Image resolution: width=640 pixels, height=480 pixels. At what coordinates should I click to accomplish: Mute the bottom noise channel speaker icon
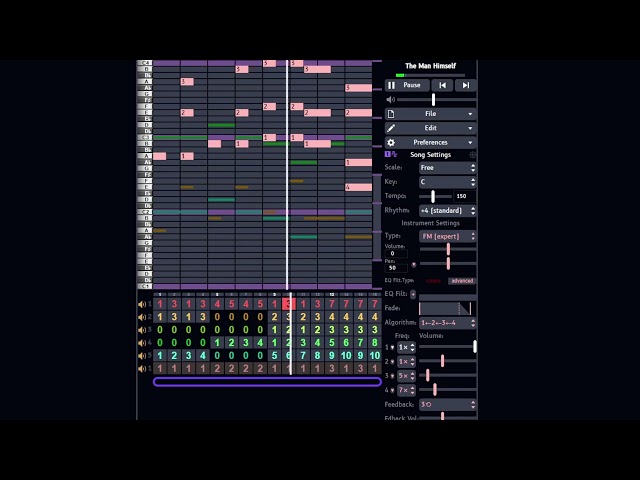point(142,369)
